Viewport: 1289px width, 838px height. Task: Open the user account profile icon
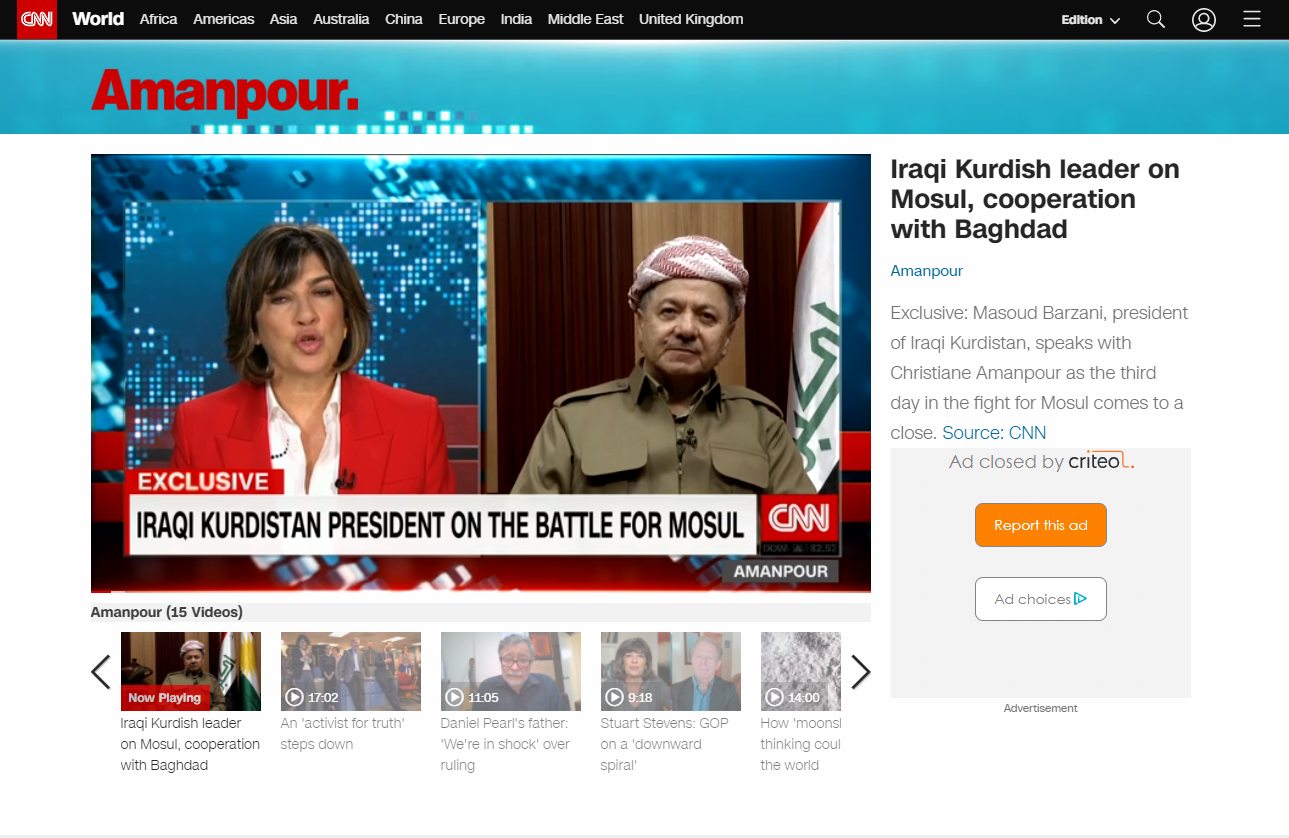[x=1204, y=19]
